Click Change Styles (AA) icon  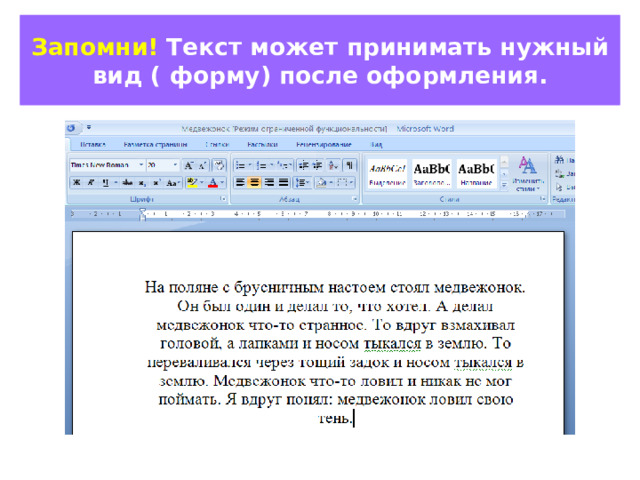(x=527, y=165)
